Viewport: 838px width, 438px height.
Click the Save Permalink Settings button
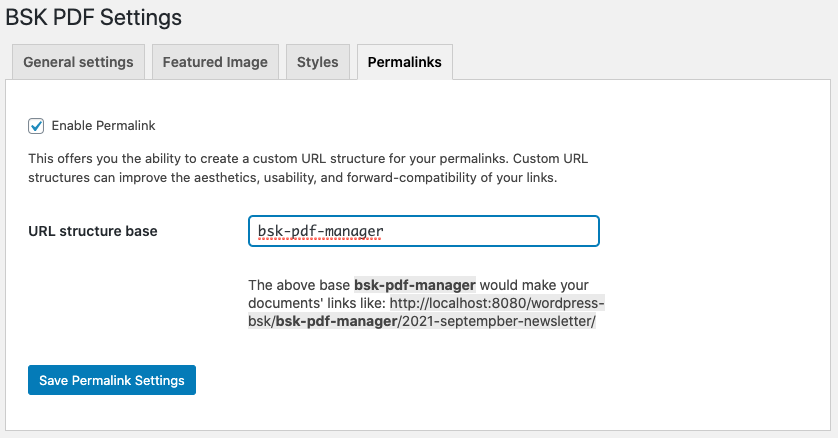[112, 380]
